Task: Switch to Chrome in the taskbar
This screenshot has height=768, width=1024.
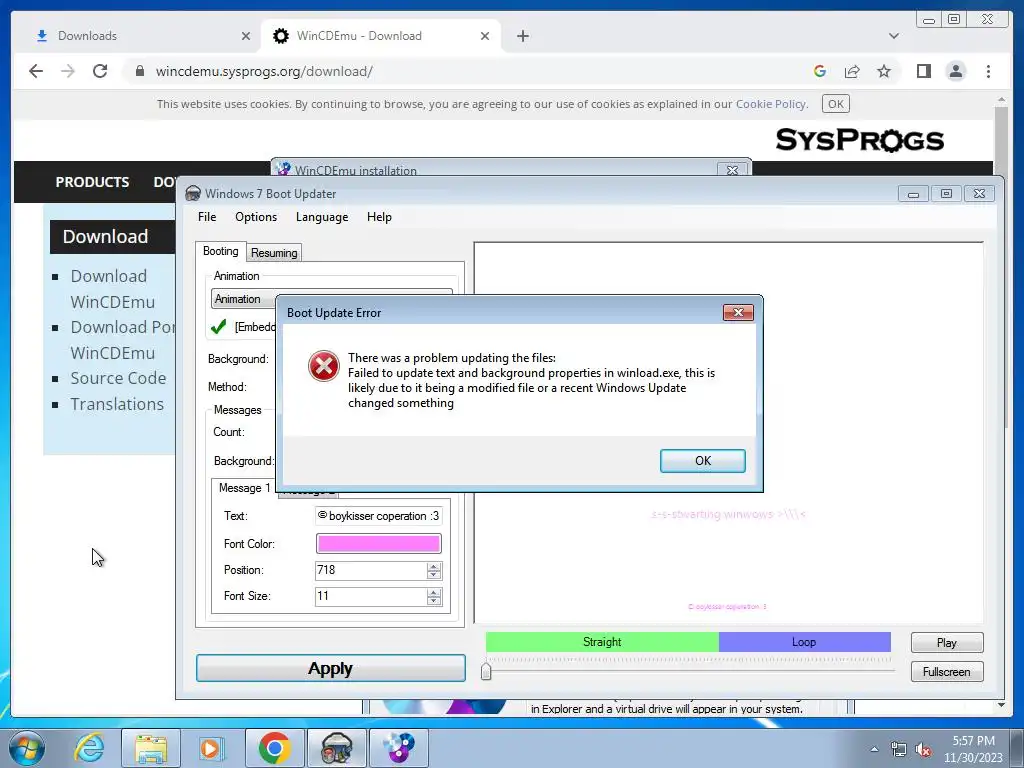Action: (274, 748)
